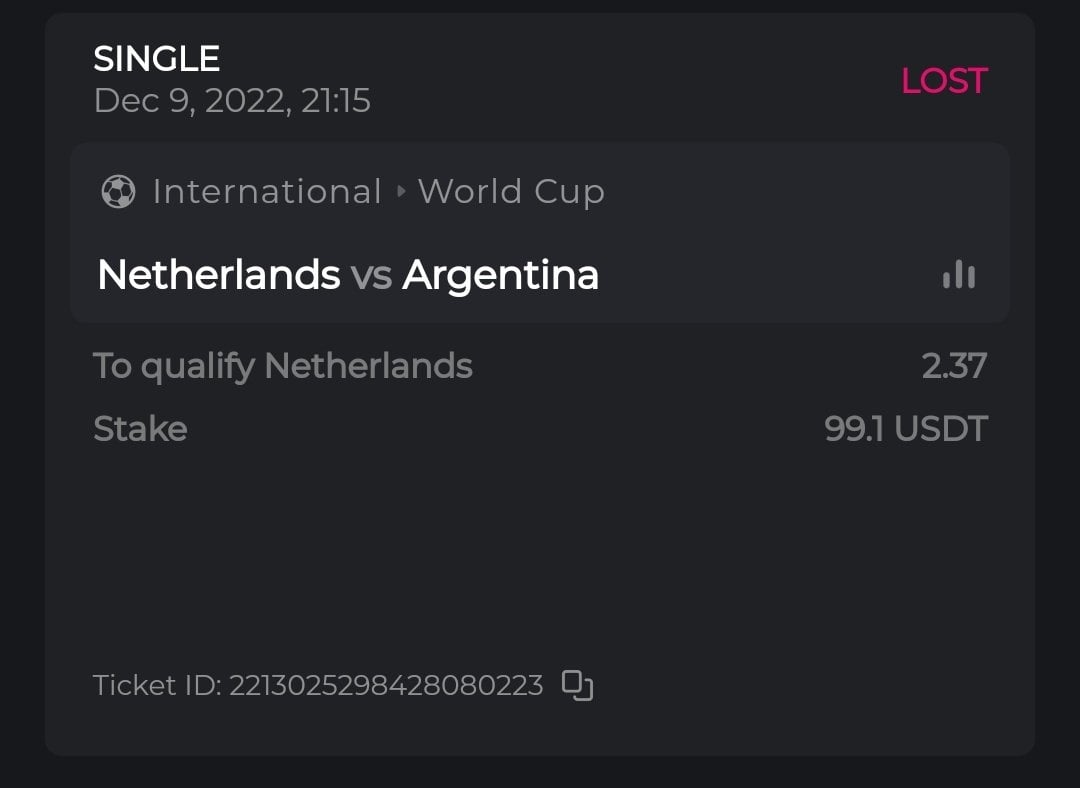
Task: Open the International category link
Action: 267,191
